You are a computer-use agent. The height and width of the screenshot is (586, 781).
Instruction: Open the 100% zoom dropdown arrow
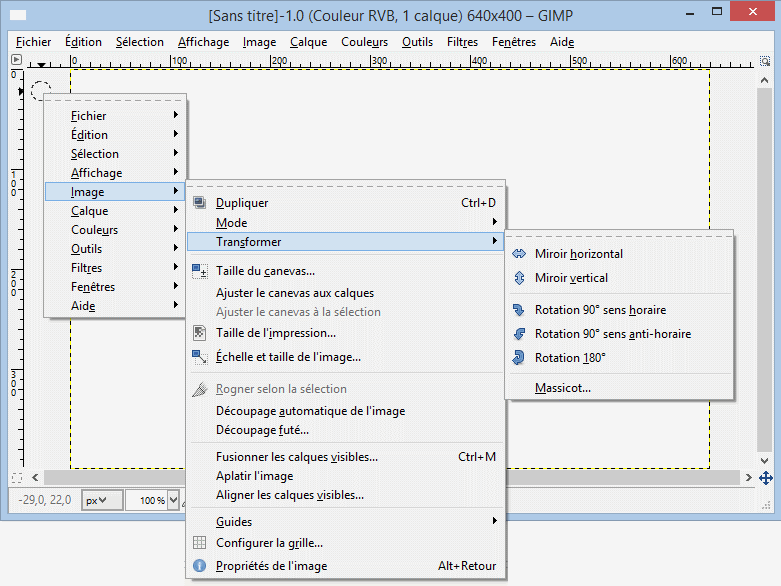[x=173, y=500]
